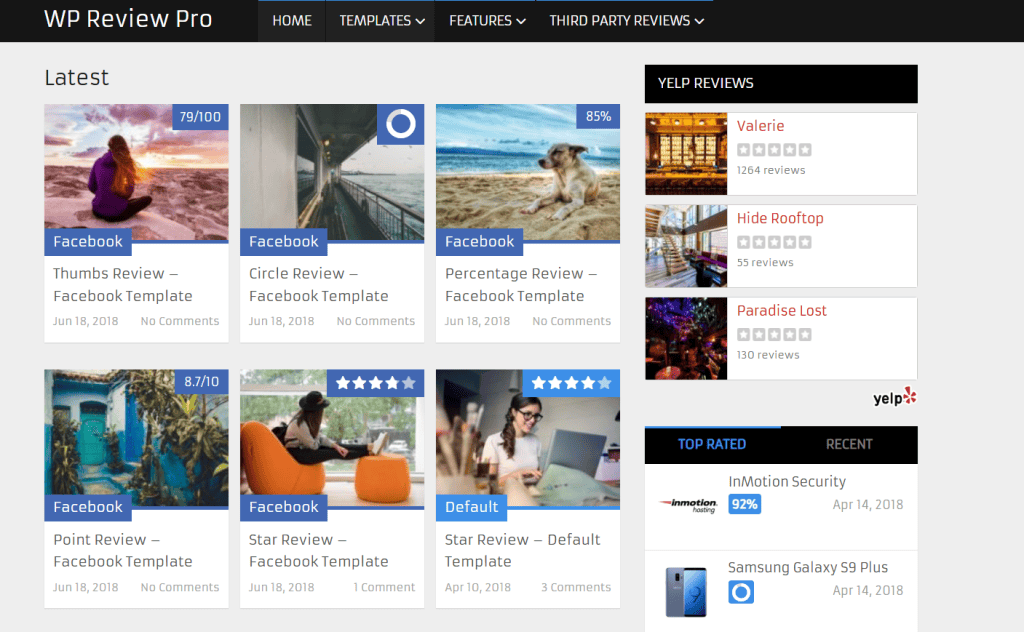Select the circle rating icon on Circle Review thumbnail
The height and width of the screenshot is (632, 1024).
[399, 125]
